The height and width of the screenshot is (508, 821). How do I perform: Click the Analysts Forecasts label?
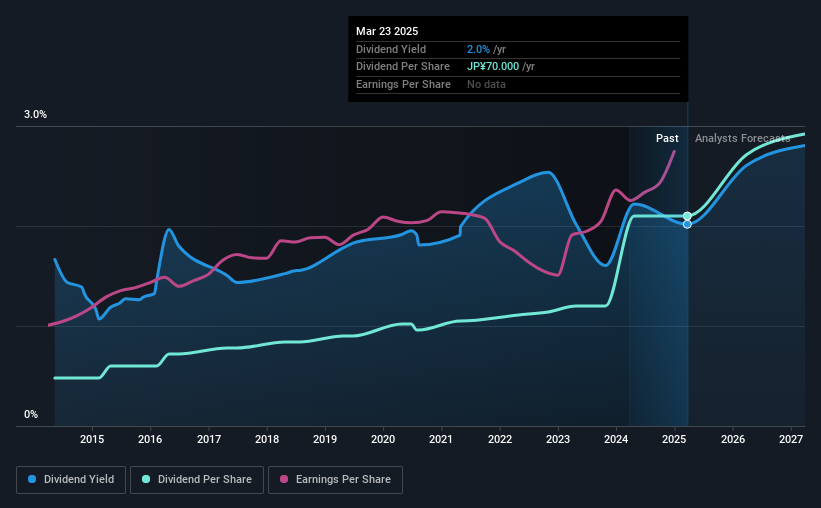point(742,138)
